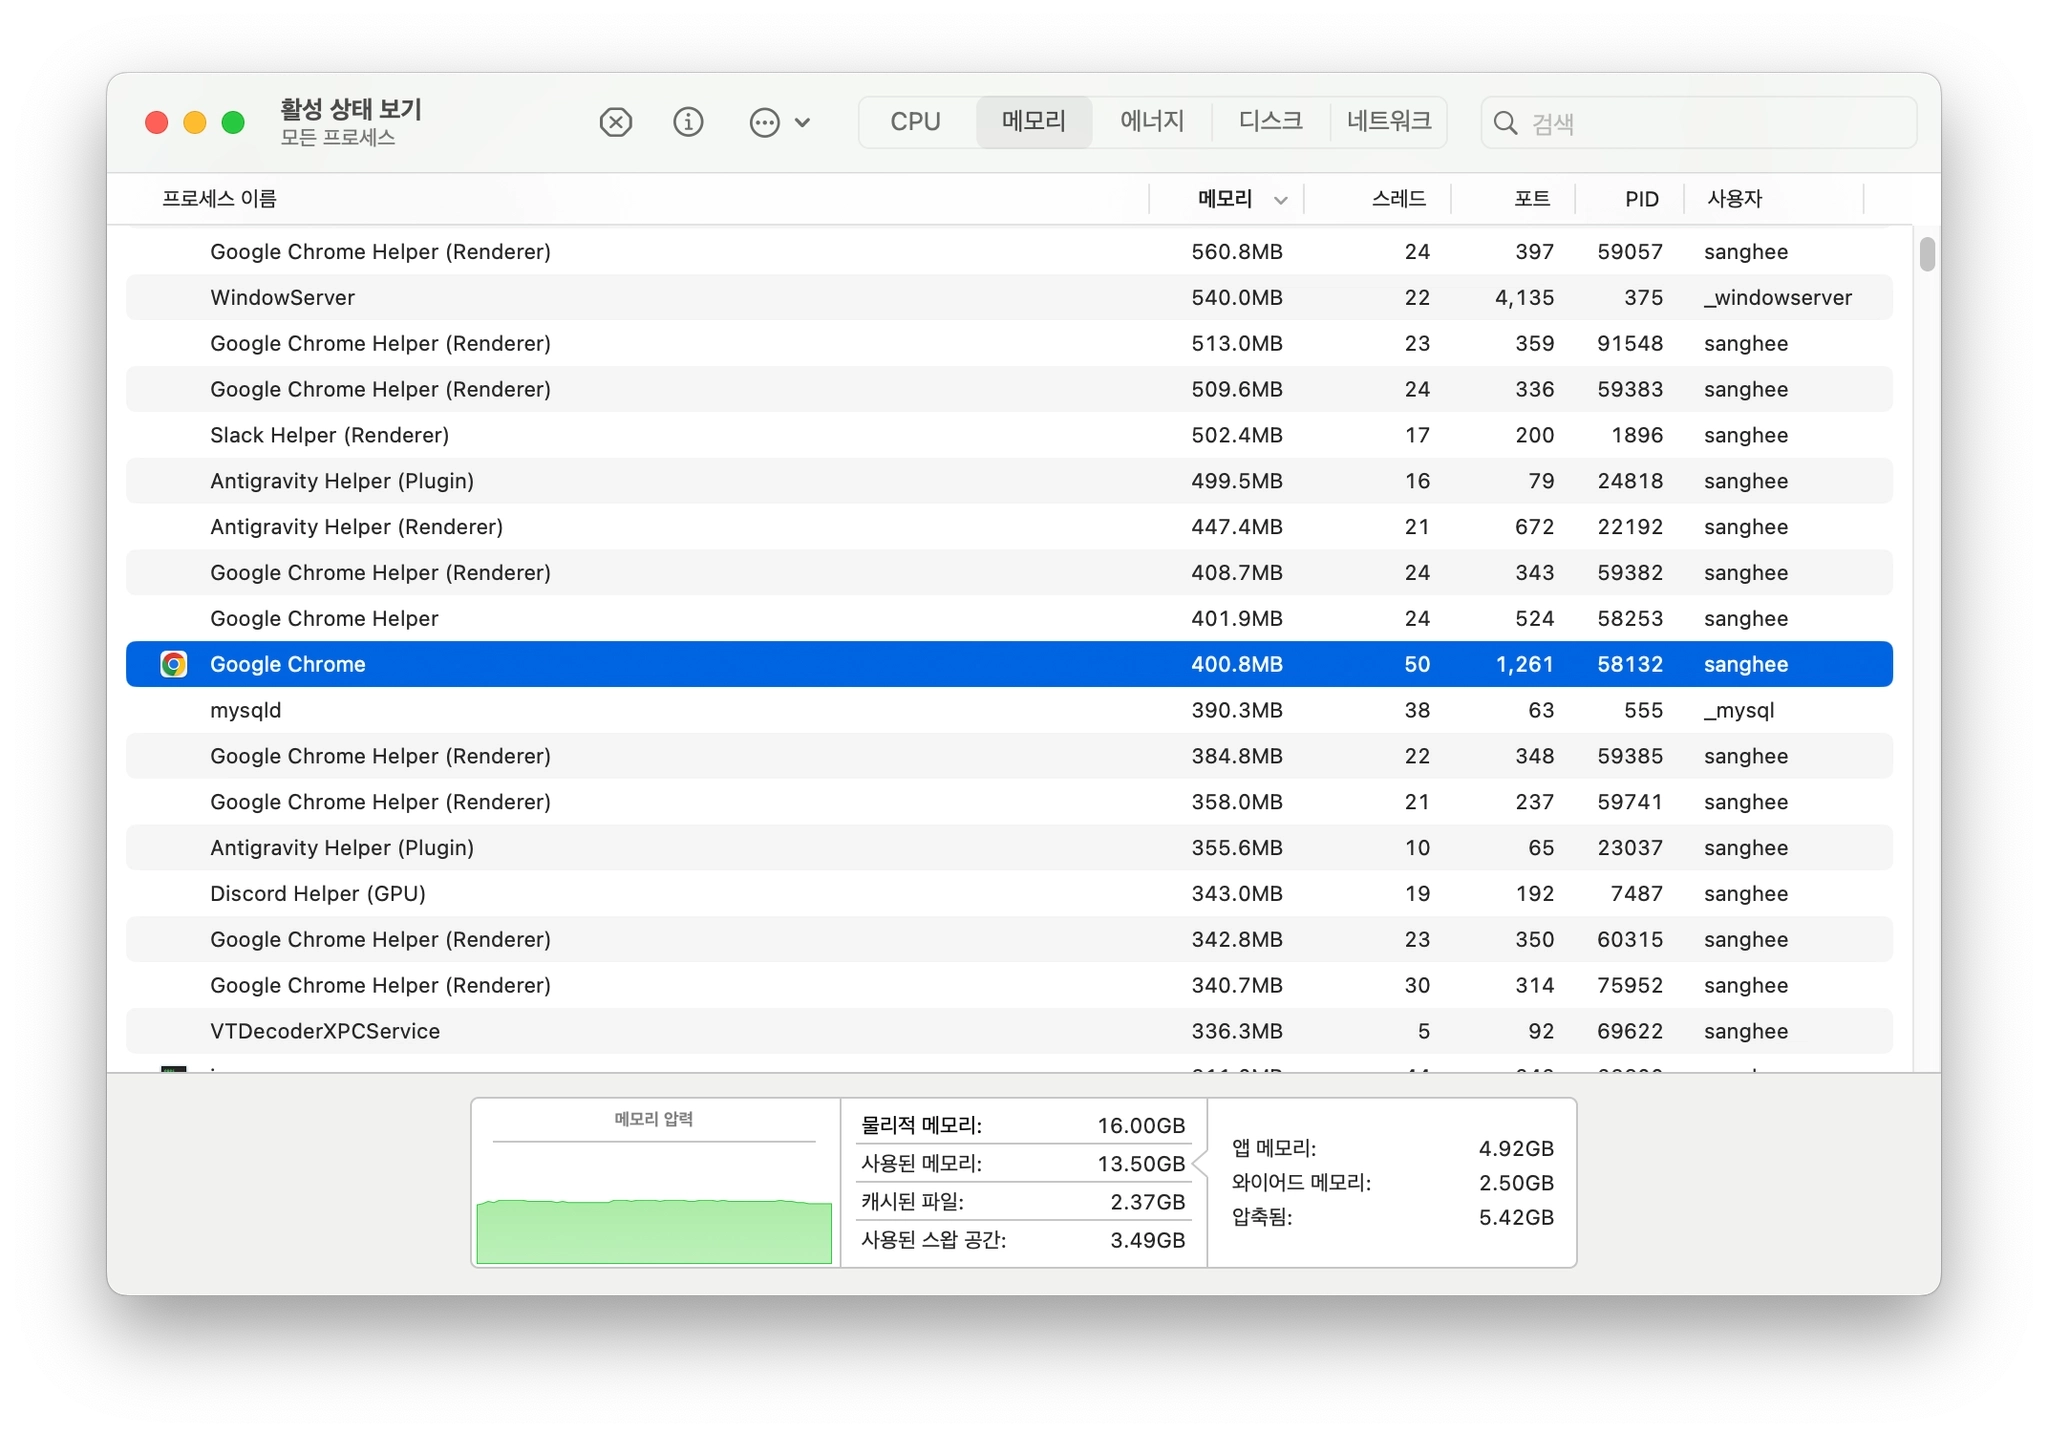The width and height of the screenshot is (2048, 1437).
Task: Click the 물리적 메모리 value 16.00GB
Action: pos(1141,1126)
